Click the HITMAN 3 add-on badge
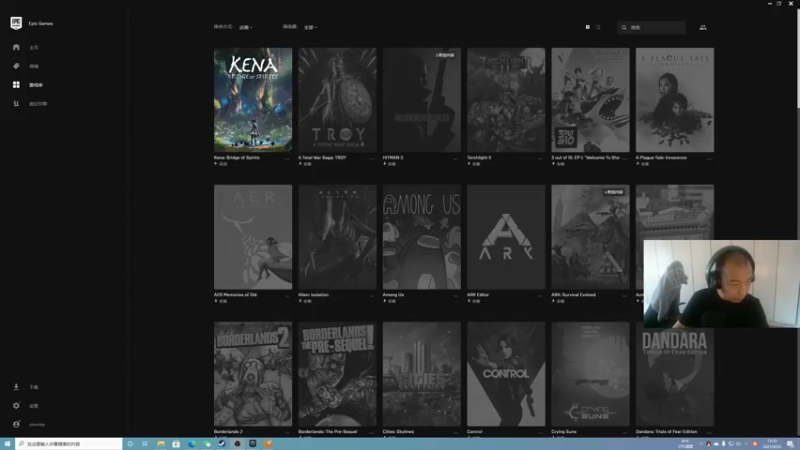 coord(445,55)
